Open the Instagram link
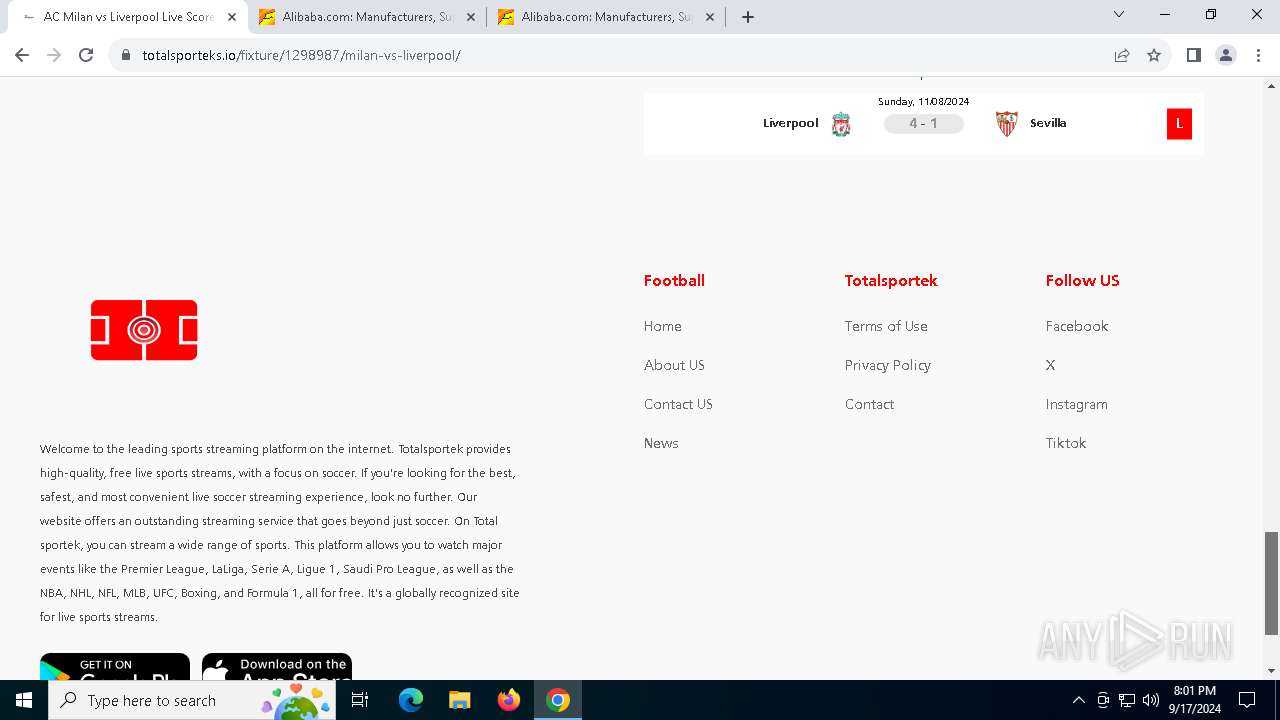1280x720 pixels. click(1077, 404)
